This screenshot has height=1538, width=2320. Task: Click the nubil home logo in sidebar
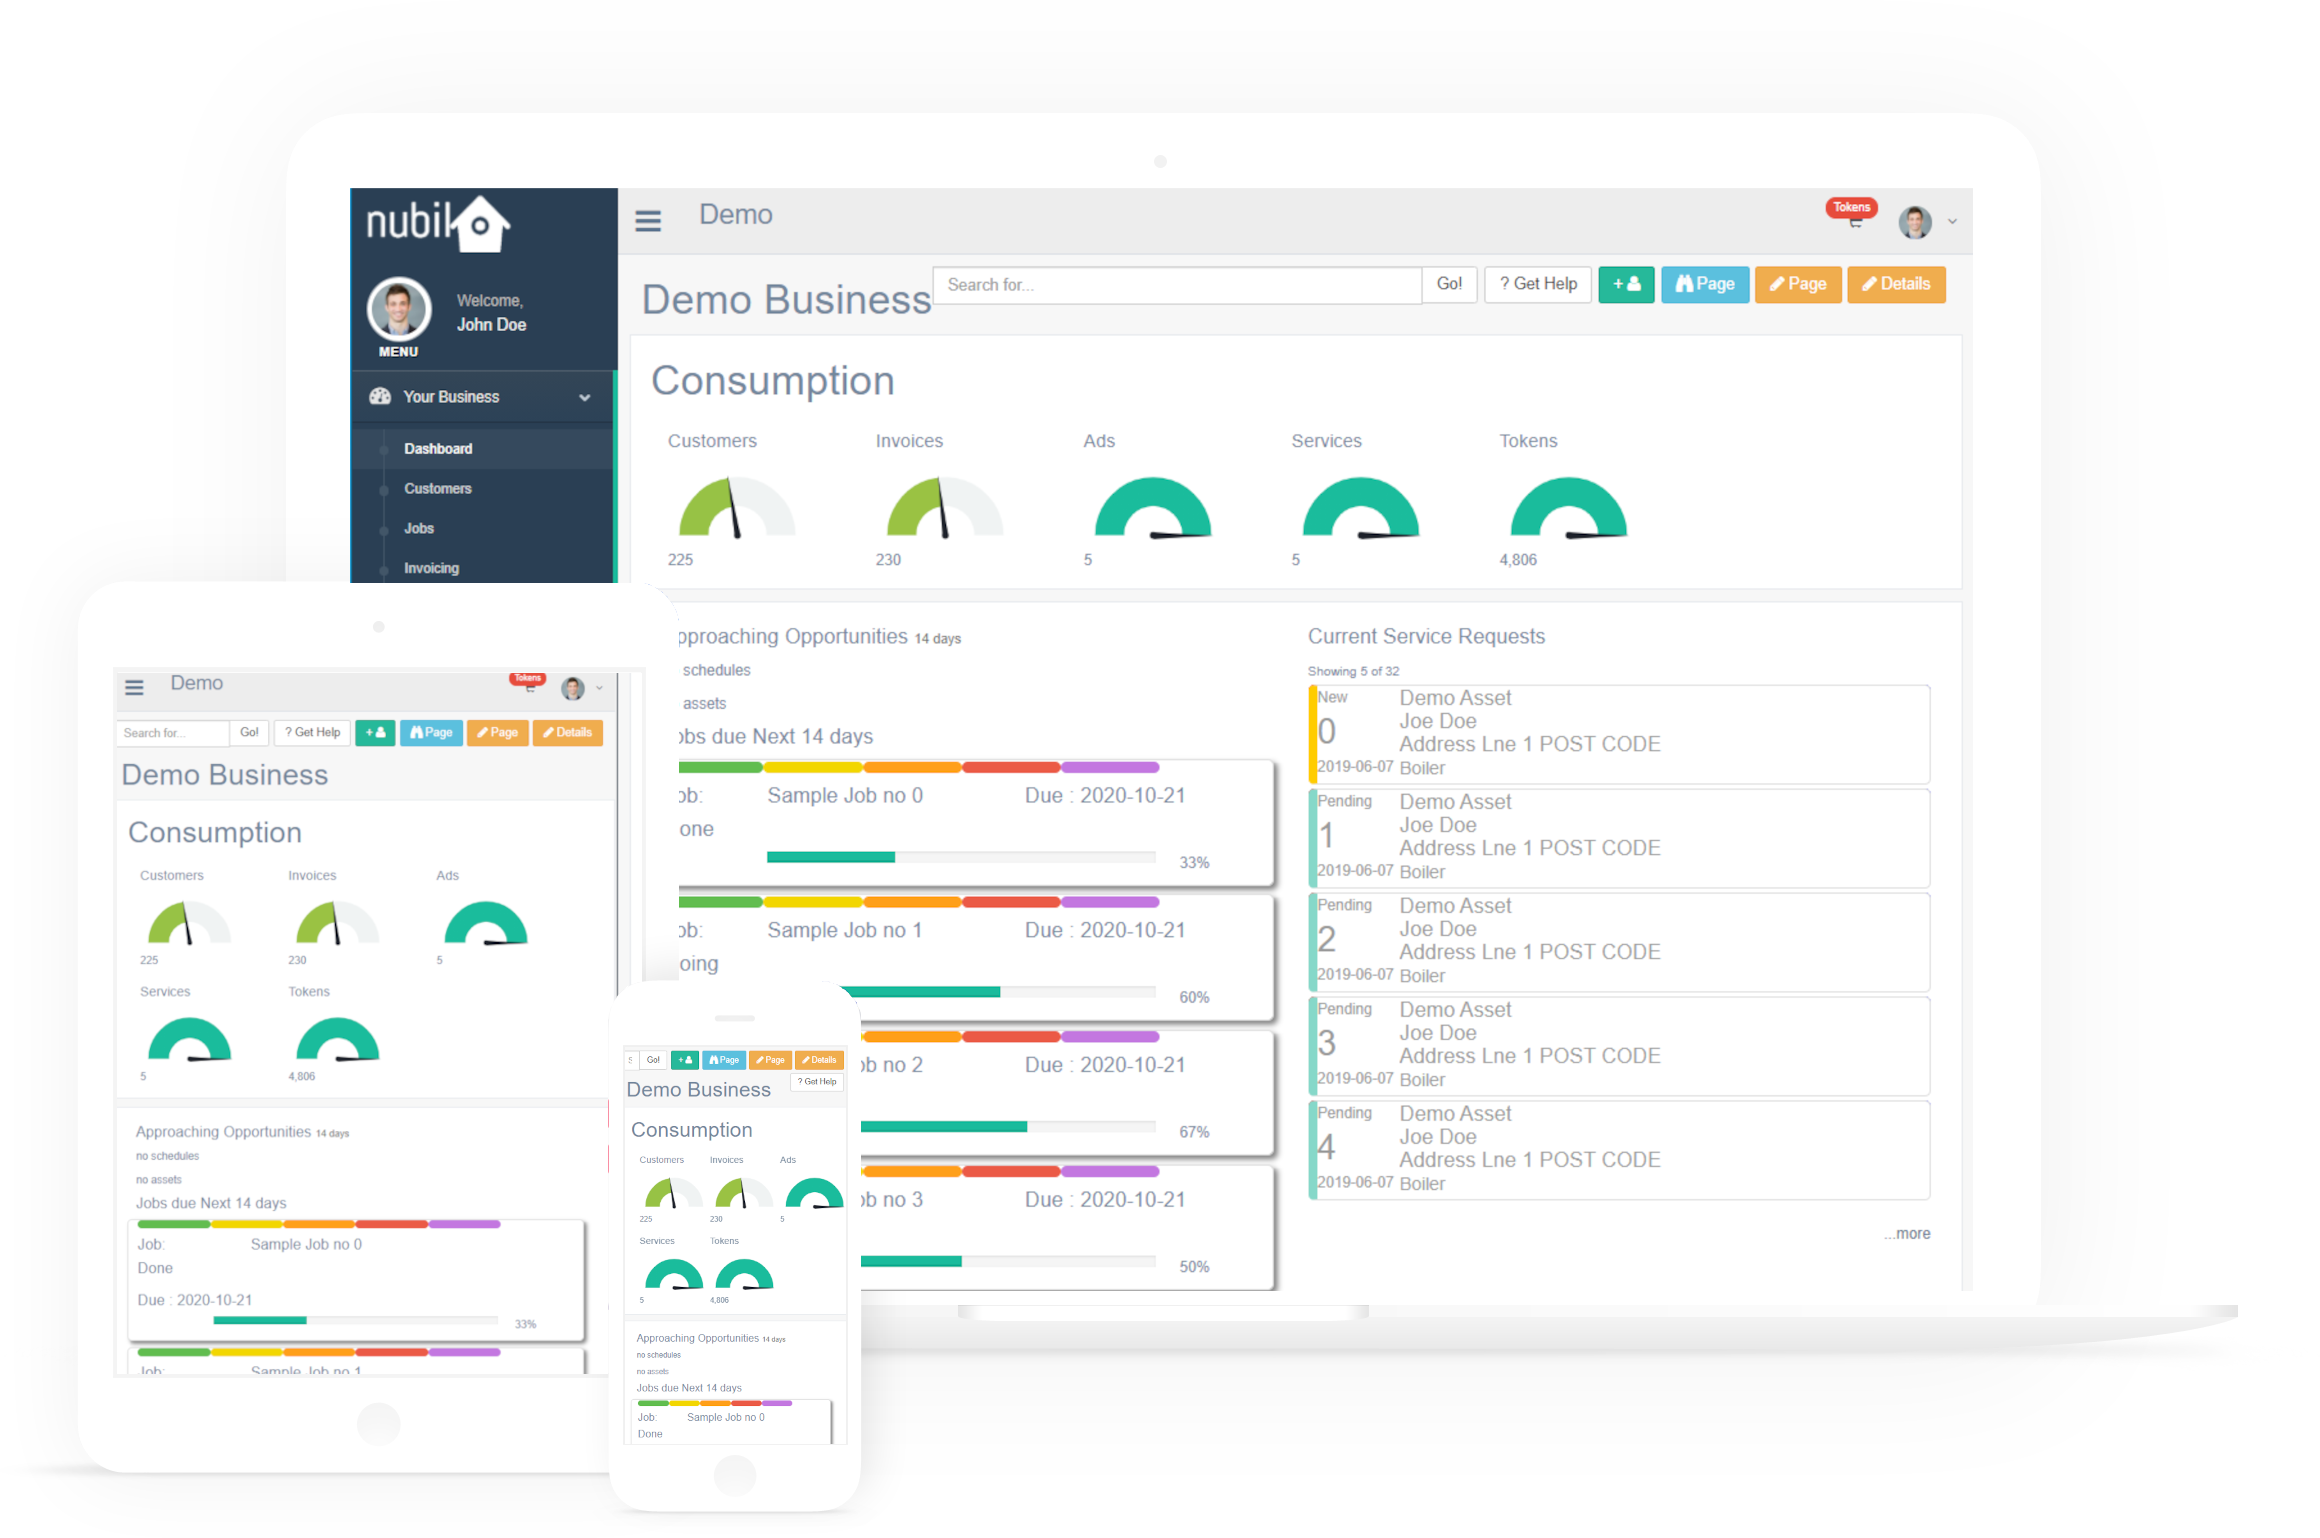click(x=438, y=222)
